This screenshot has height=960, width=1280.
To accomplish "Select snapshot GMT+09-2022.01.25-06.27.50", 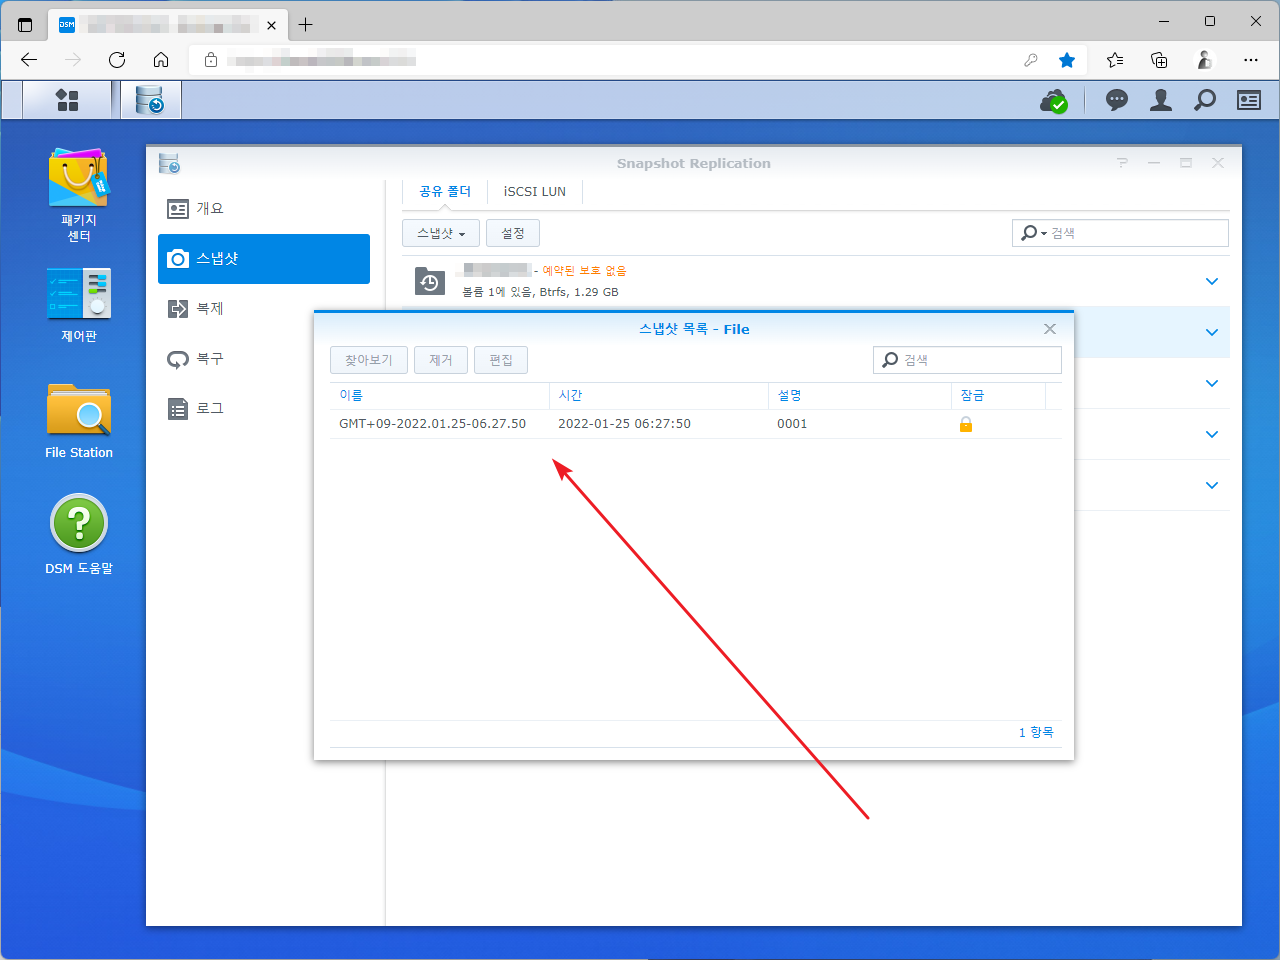I will click(x=432, y=424).
